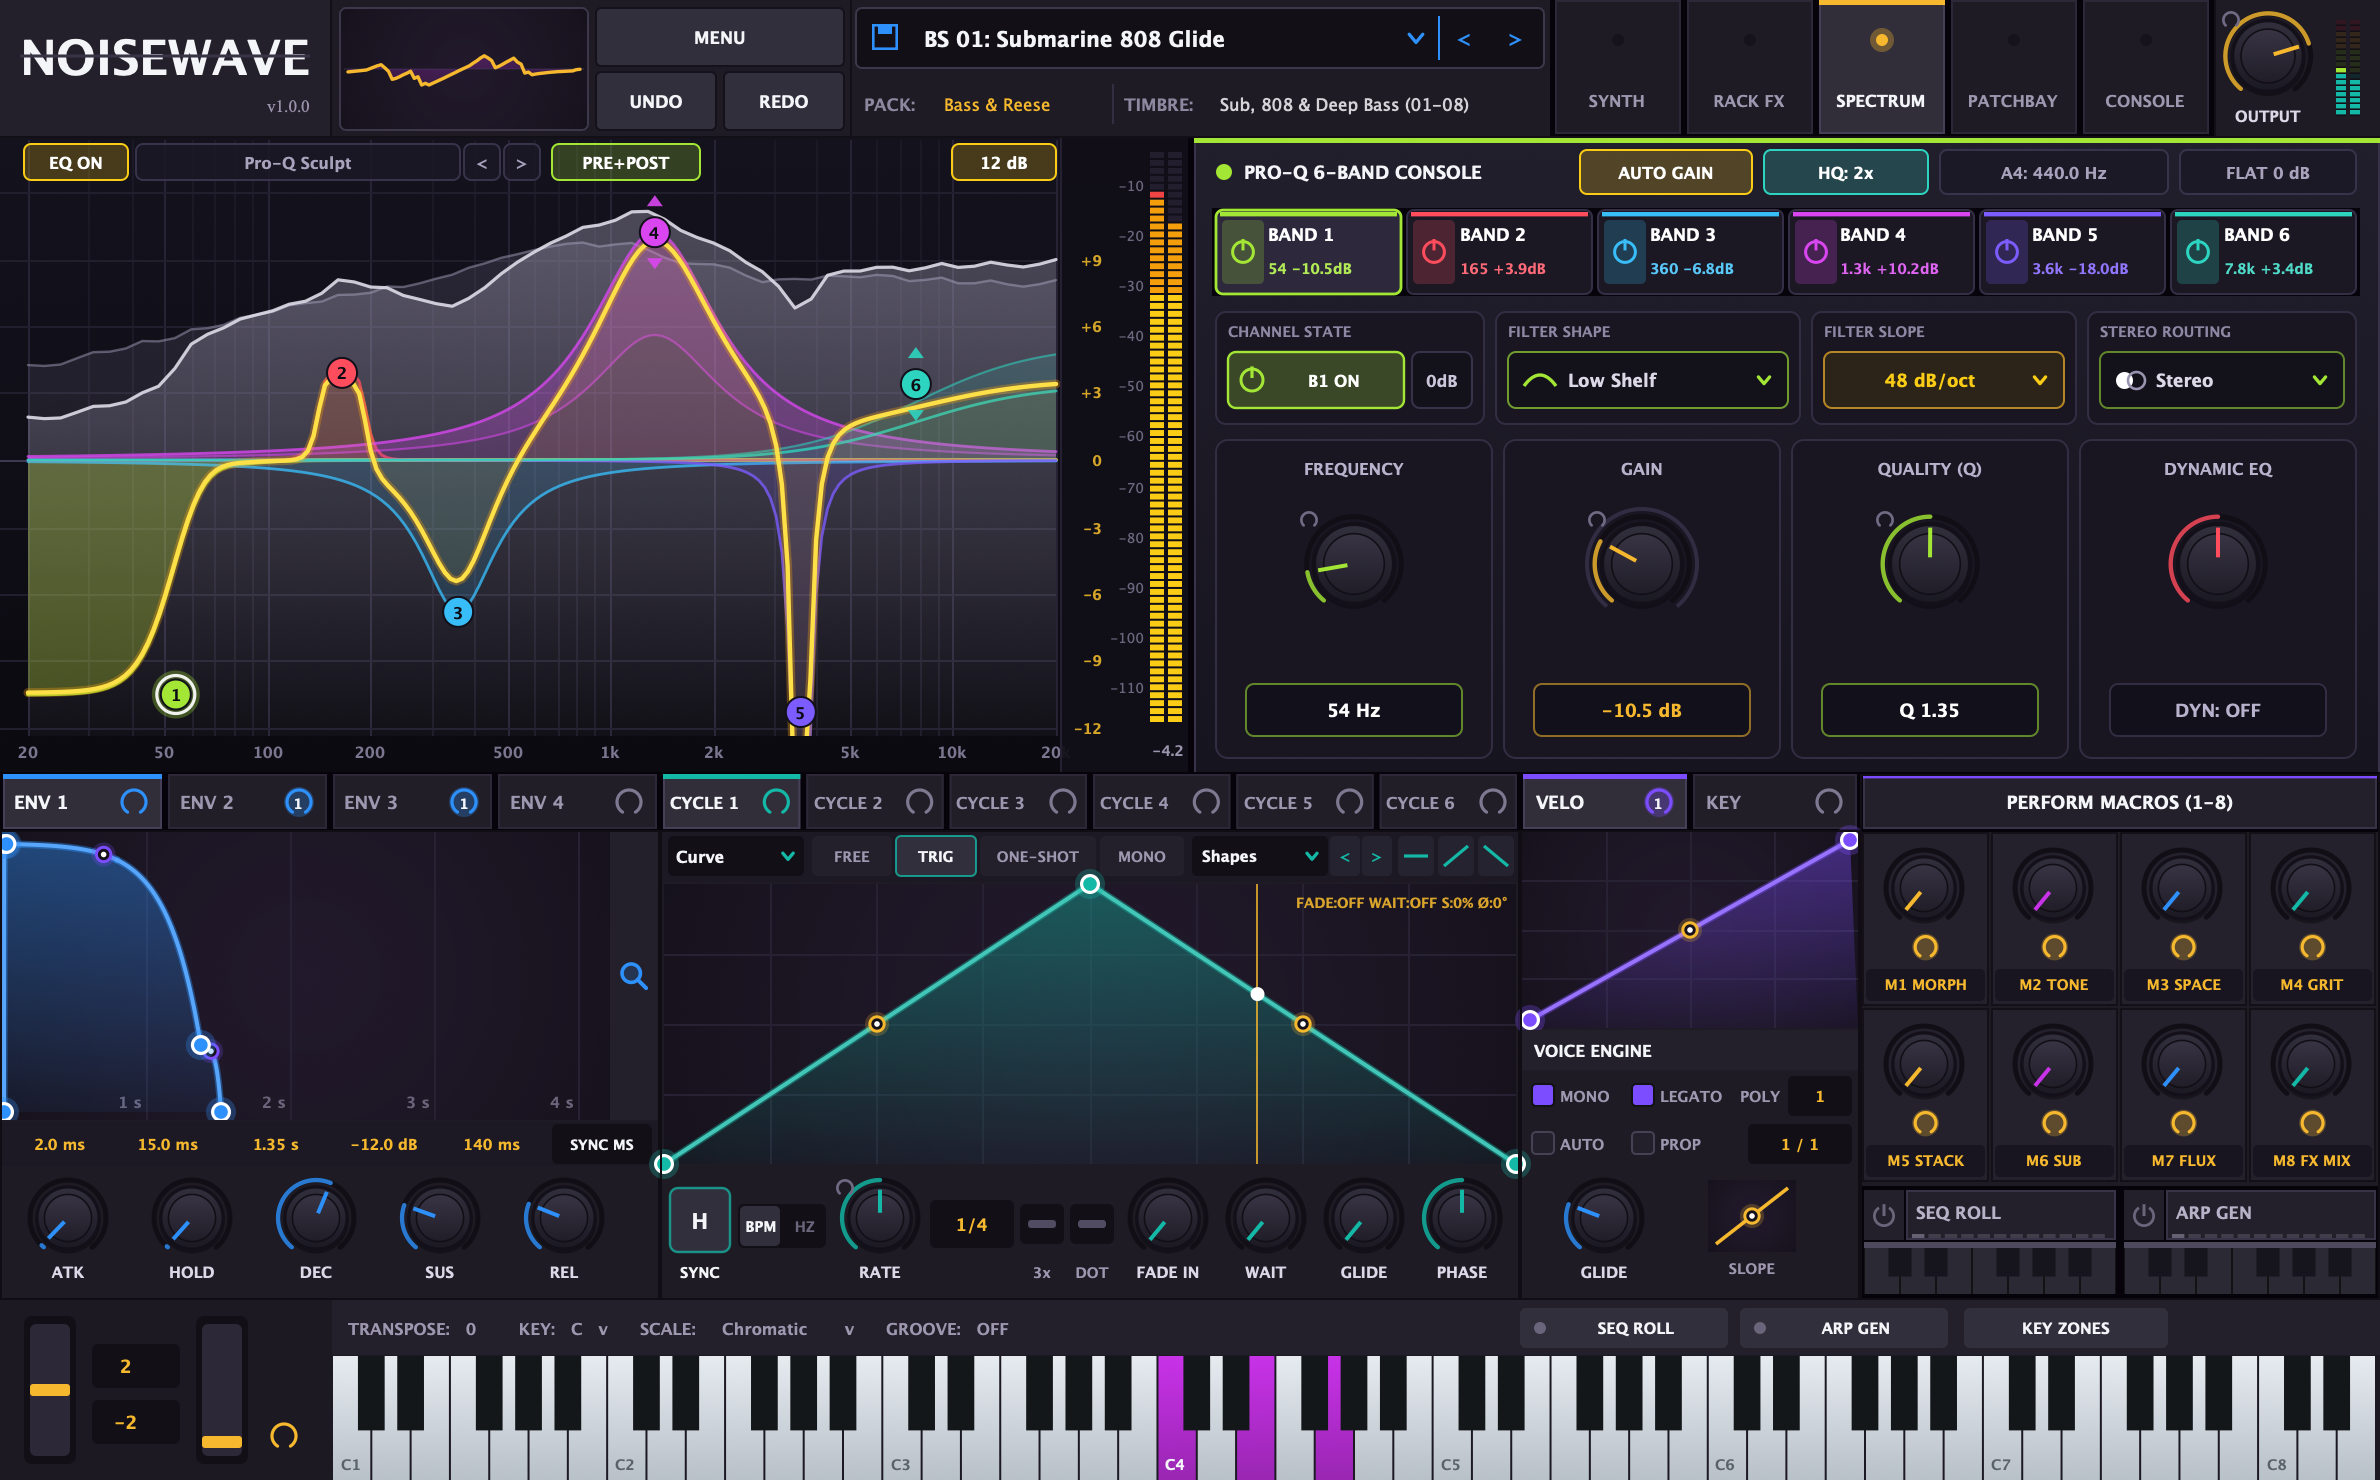Click the AUTO GAIN button
The height and width of the screenshot is (1480, 2380).
click(x=1665, y=173)
